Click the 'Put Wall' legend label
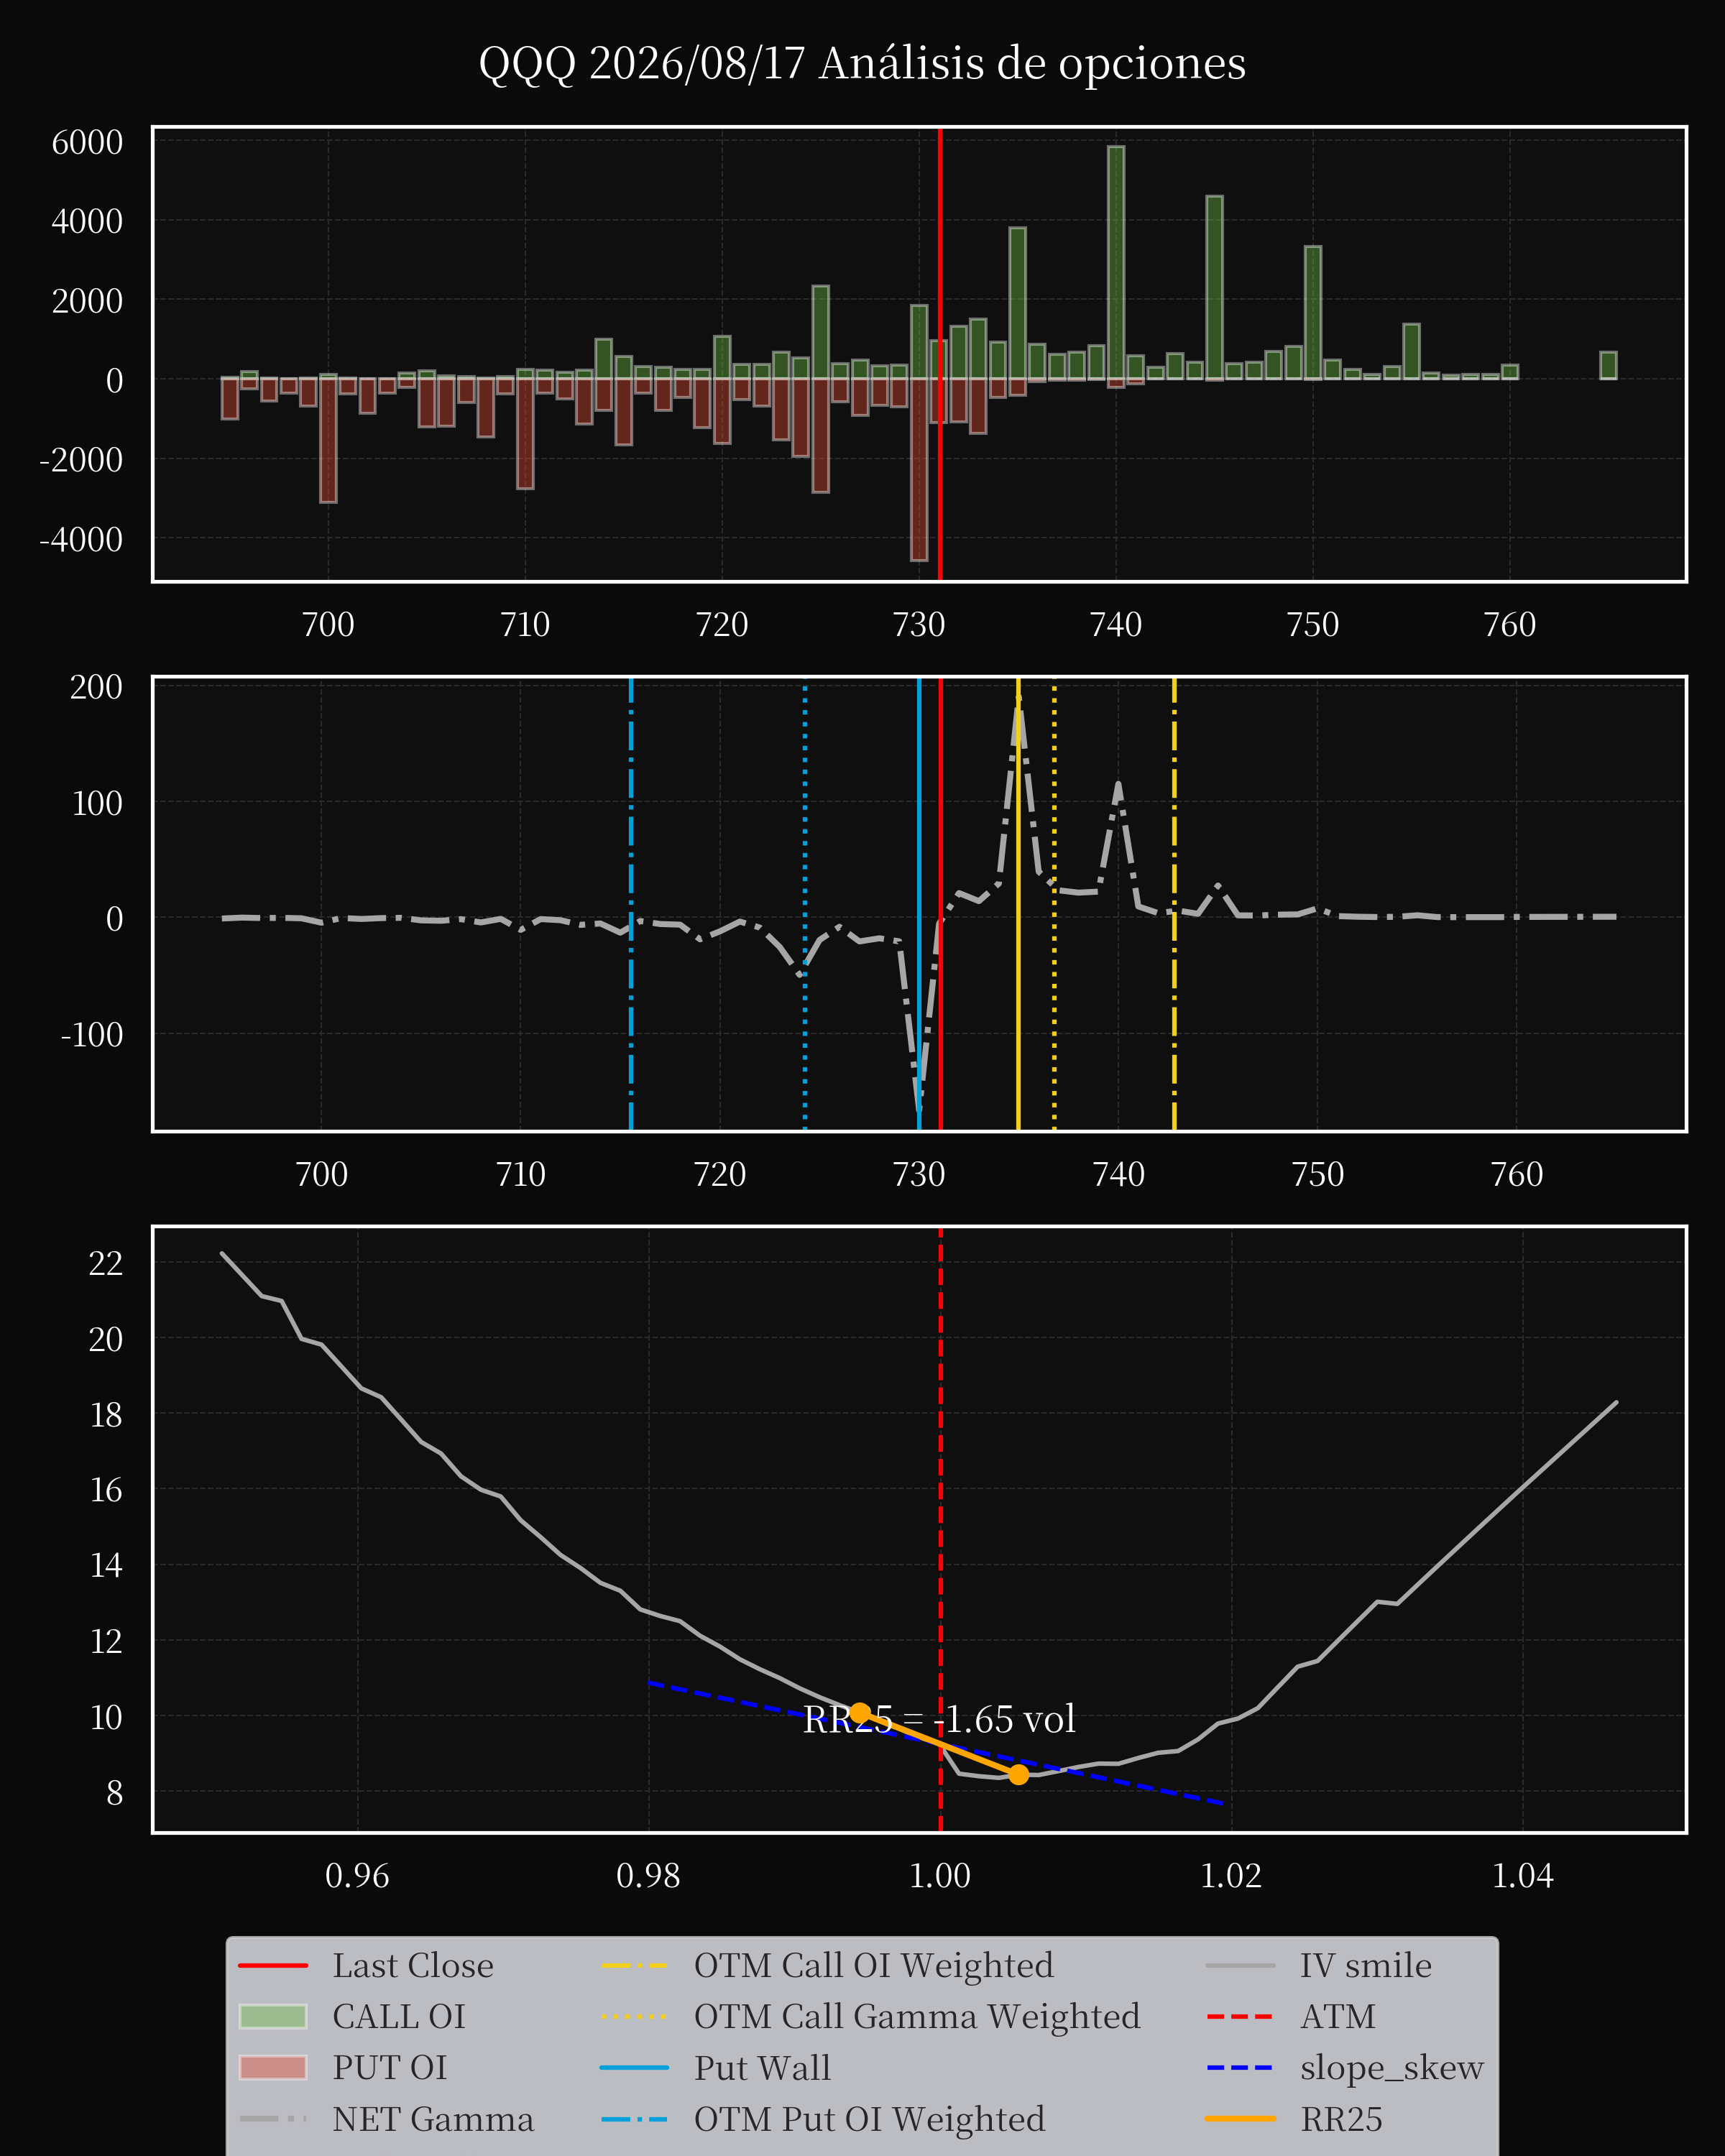 762,2068
